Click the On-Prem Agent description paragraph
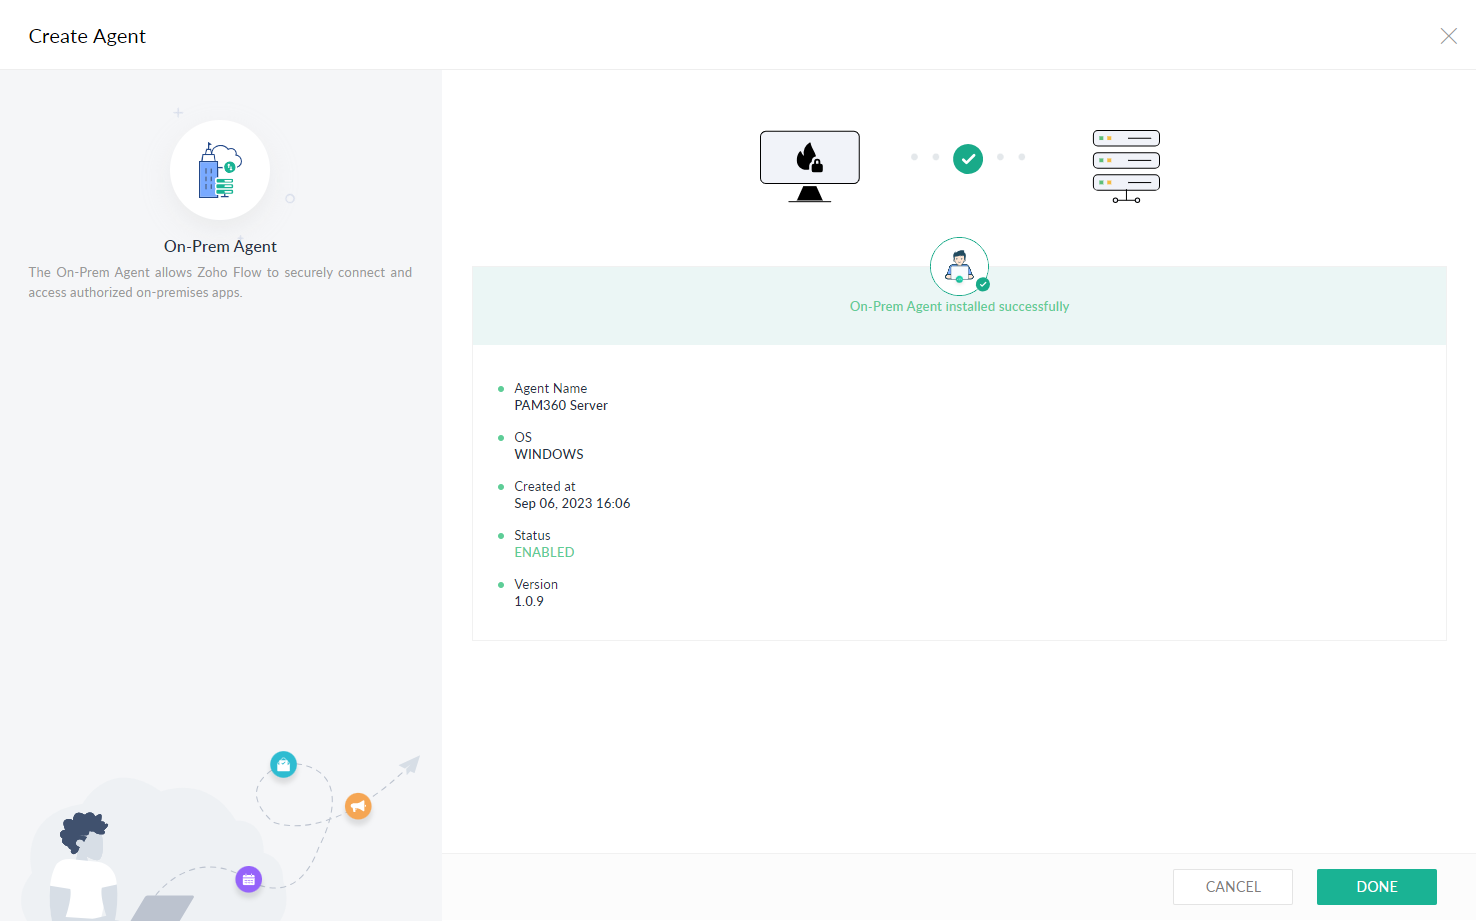 [x=220, y=282]
